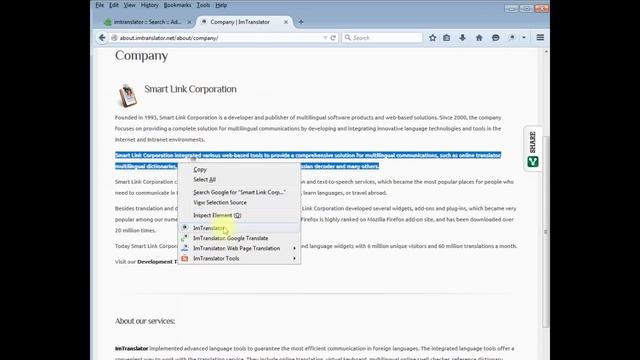Image resolution: width=640 pixels, height=360 pixels.
Task: Open the chat bubble toolbar icon
Action: (x=496, y=38)
